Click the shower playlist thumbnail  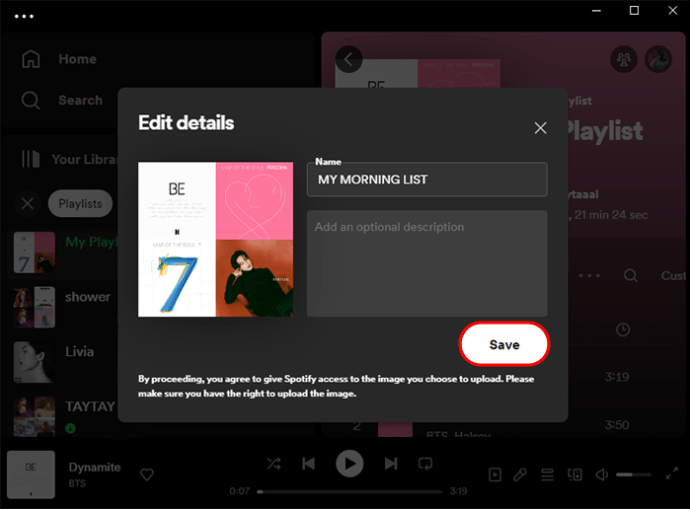pyautogui.click(x=34, y=307)
